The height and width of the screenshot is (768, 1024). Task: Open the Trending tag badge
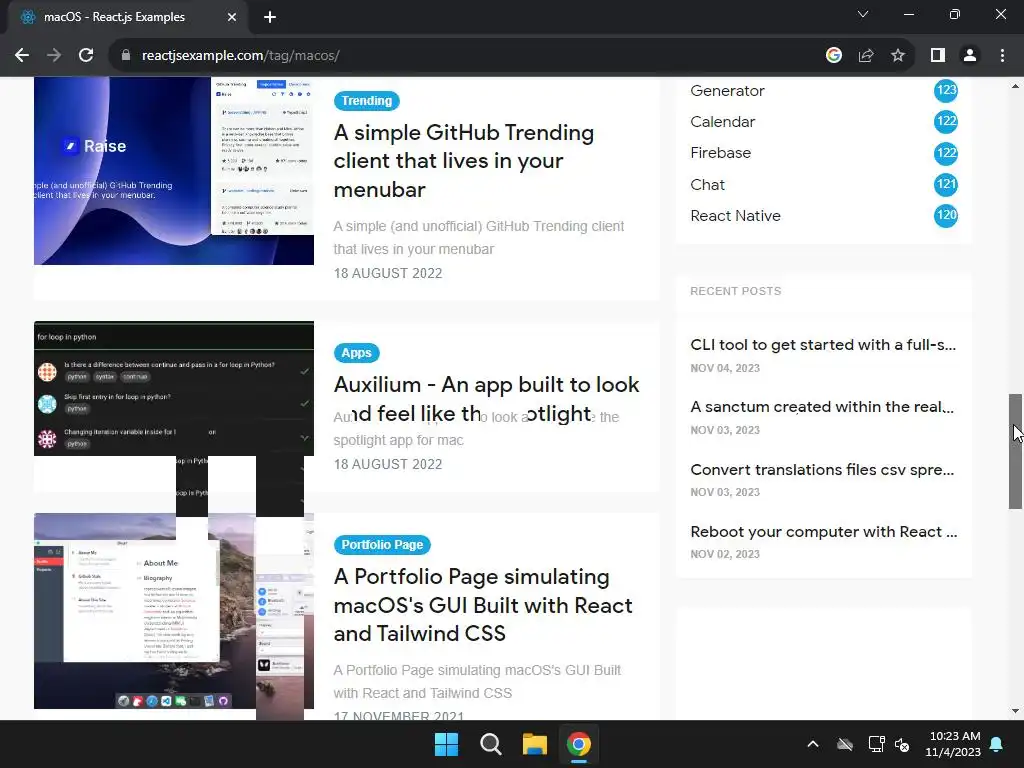tap(366, 101)
